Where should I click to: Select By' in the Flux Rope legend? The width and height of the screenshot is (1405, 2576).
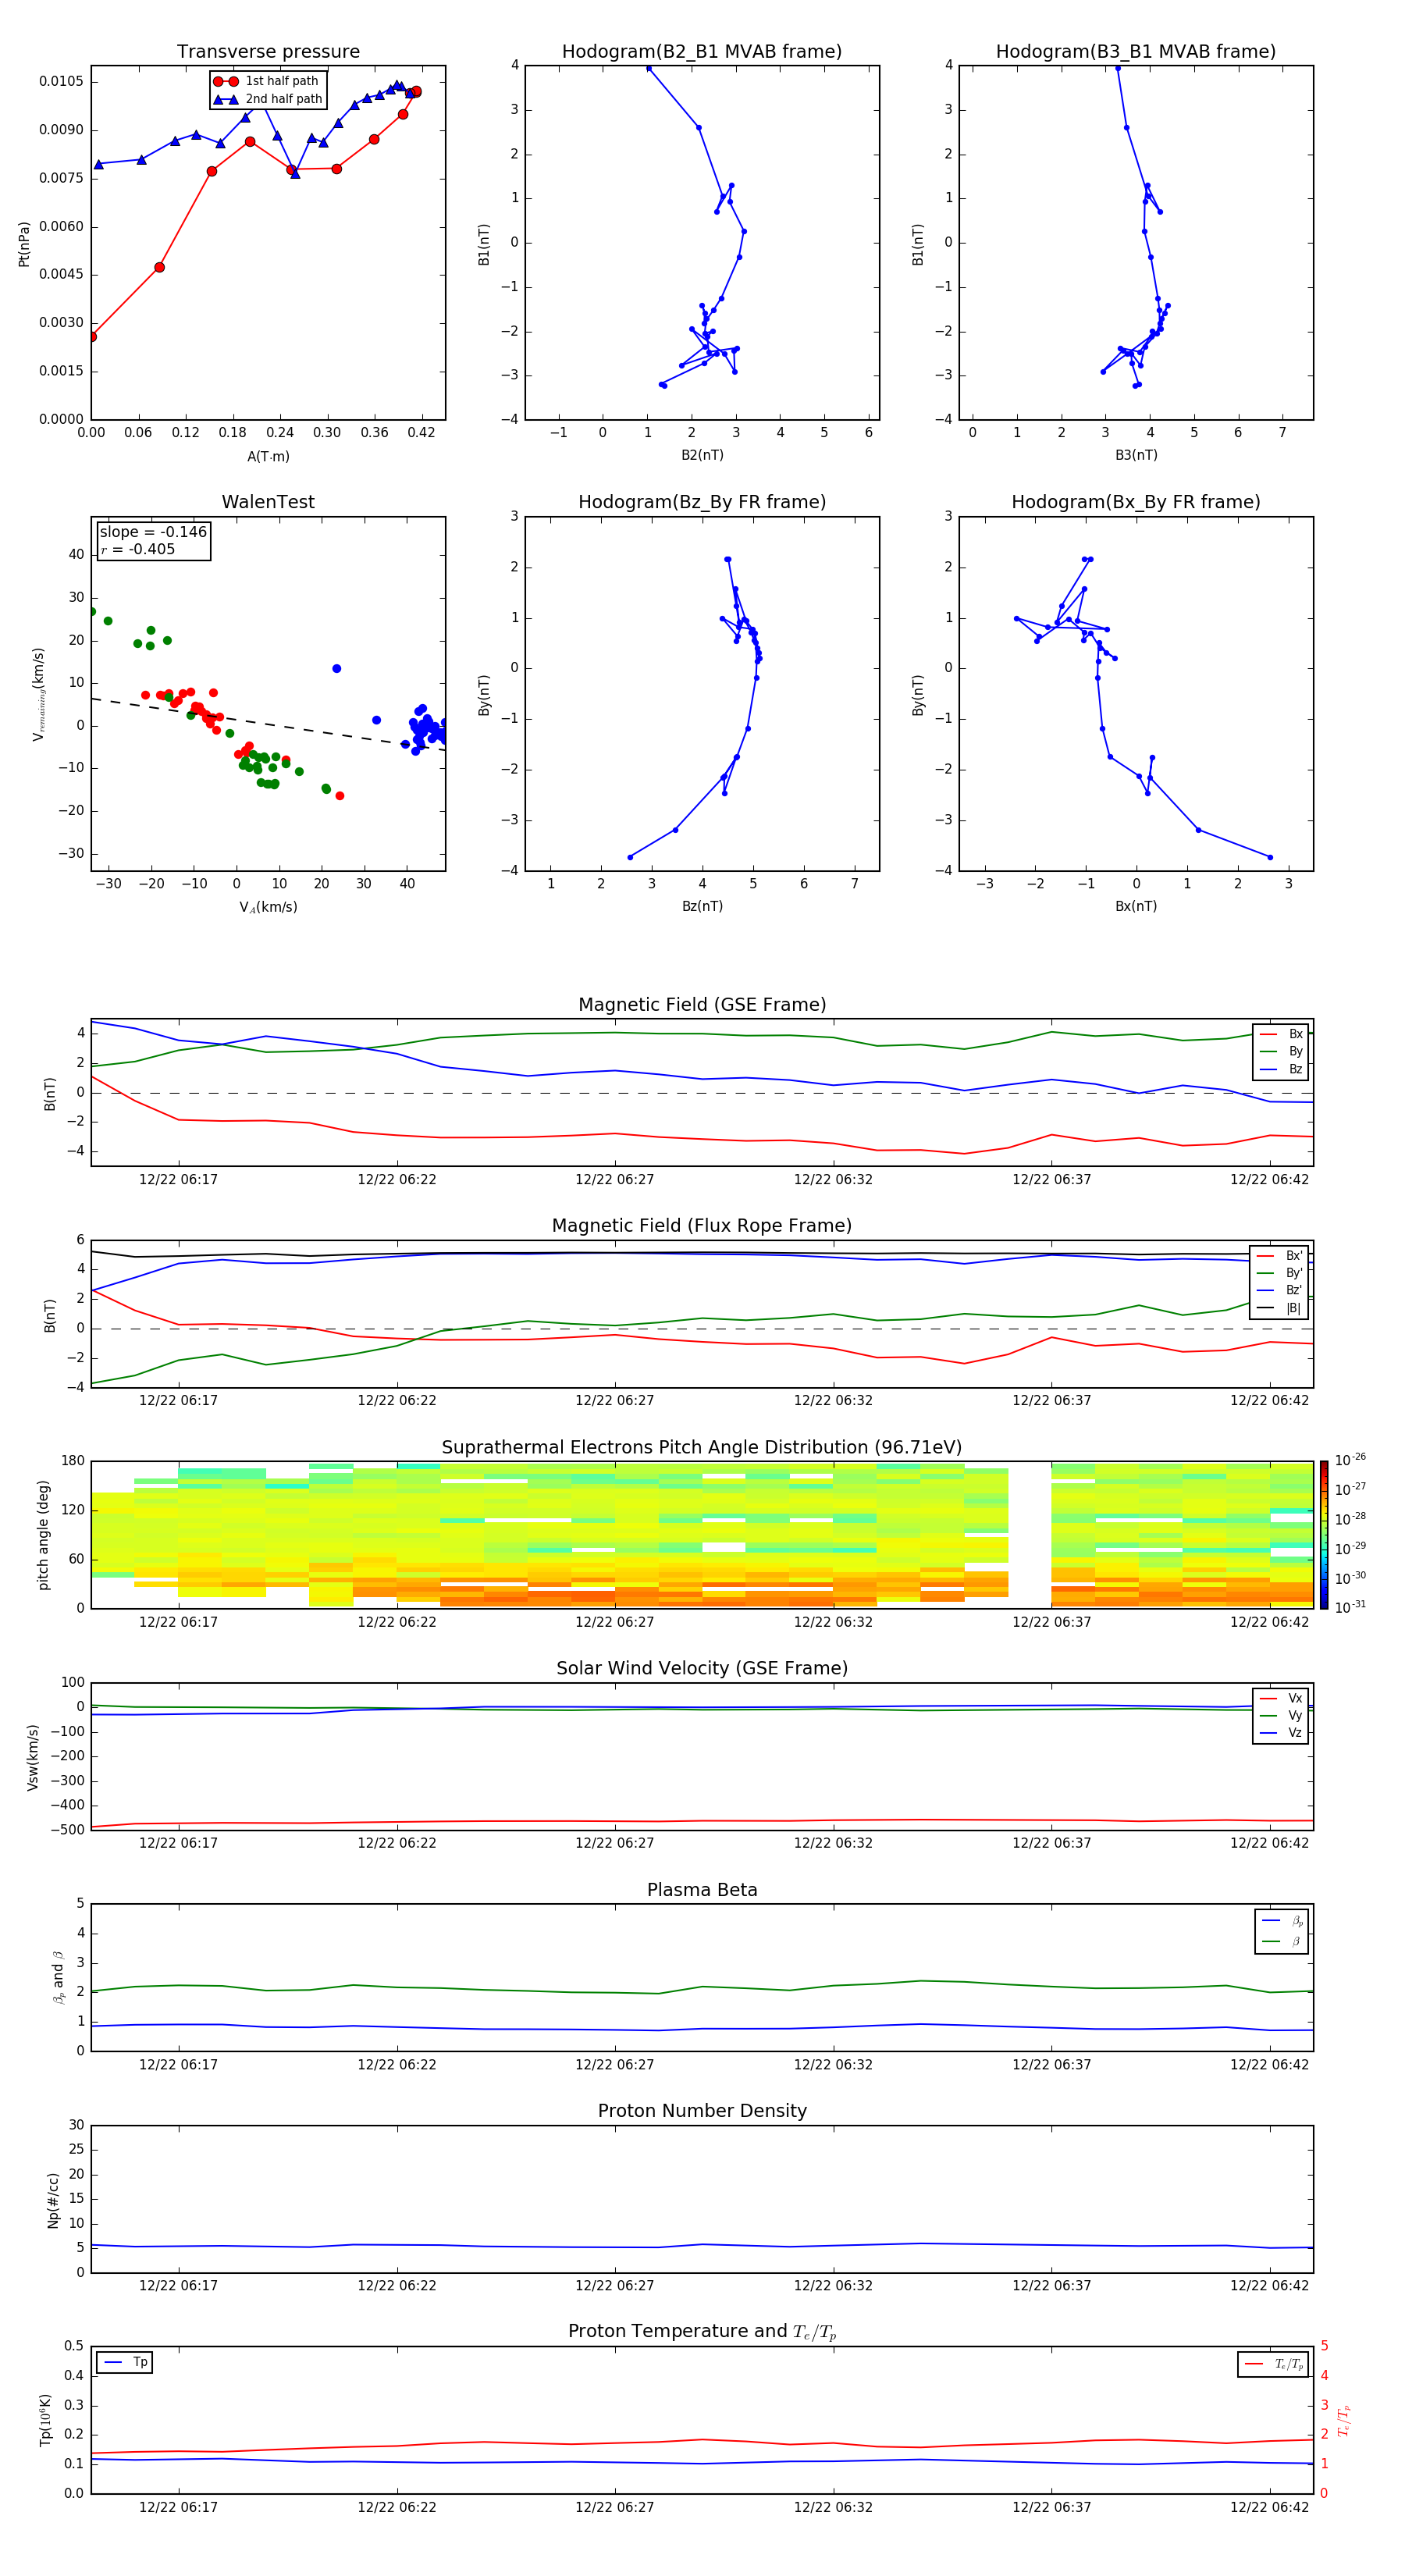click(x=1279, y=1273)
